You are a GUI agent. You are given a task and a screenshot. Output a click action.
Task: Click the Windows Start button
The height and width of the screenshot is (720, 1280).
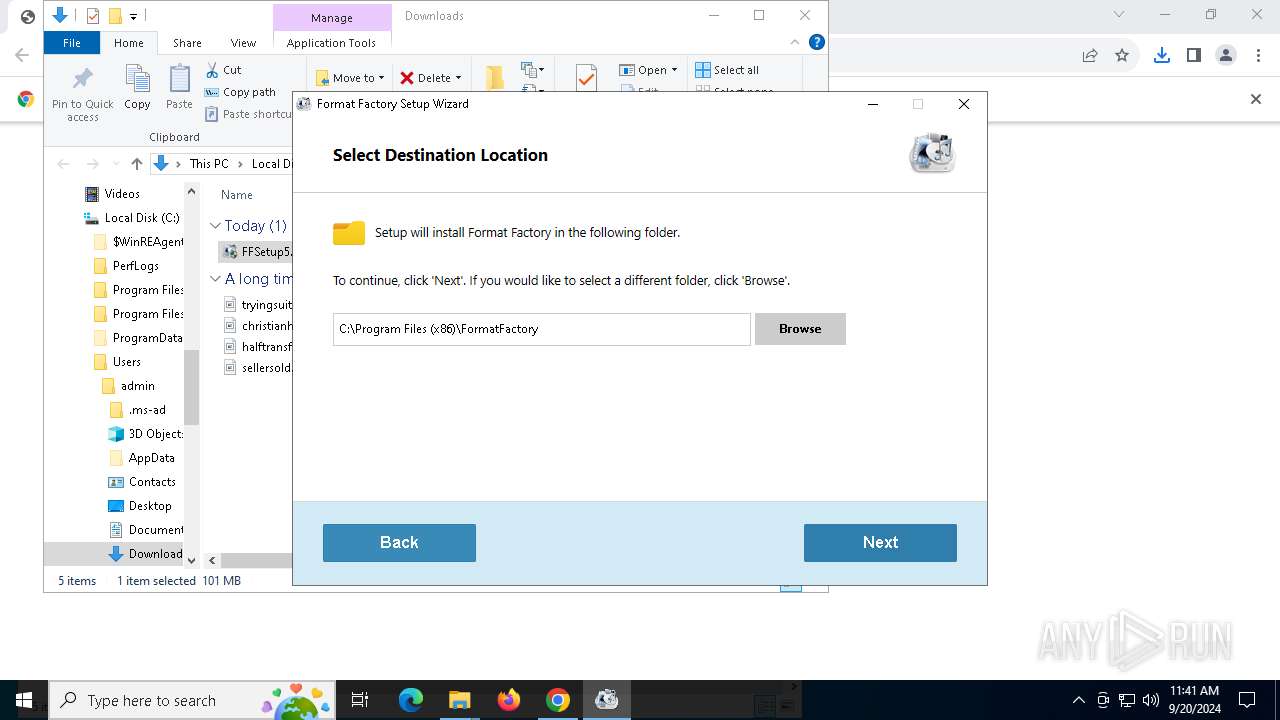[x=24, y=700]
